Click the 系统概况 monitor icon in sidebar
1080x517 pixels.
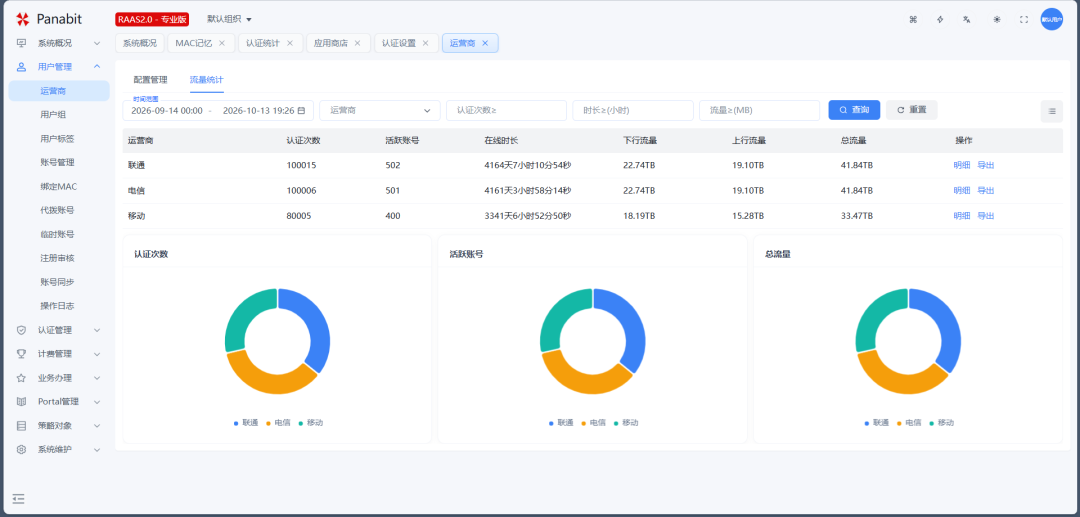point(21,43)
